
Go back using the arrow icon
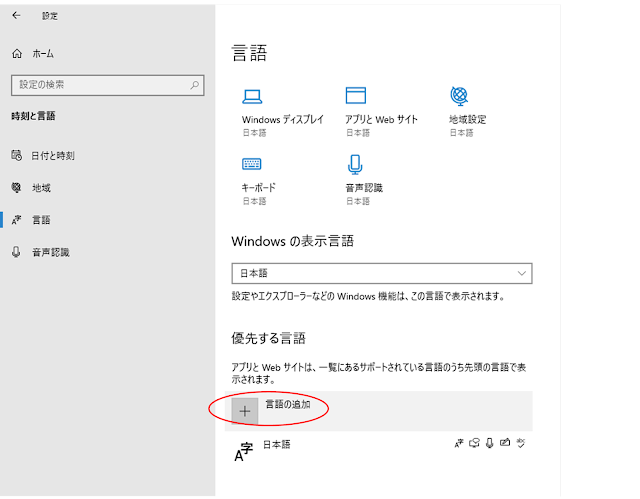16,16
